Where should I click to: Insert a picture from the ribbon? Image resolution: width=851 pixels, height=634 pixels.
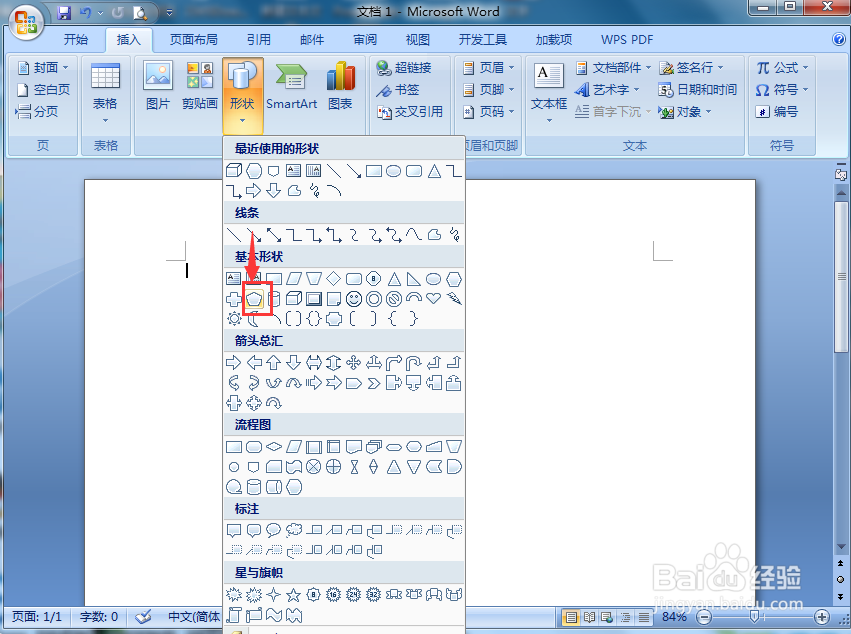click(x=158, y=86)
